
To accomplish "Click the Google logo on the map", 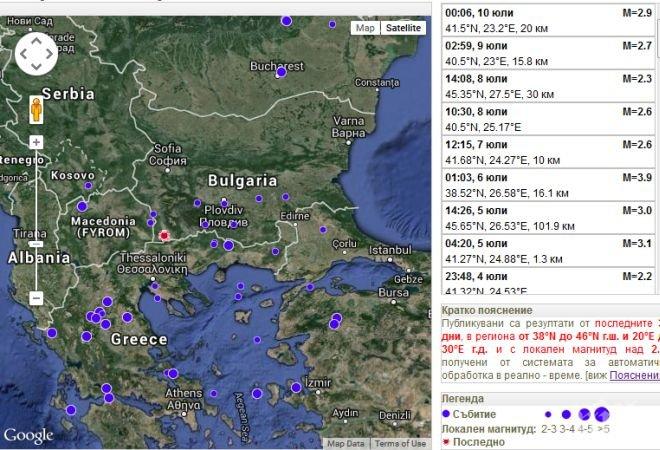I will 28,435.
